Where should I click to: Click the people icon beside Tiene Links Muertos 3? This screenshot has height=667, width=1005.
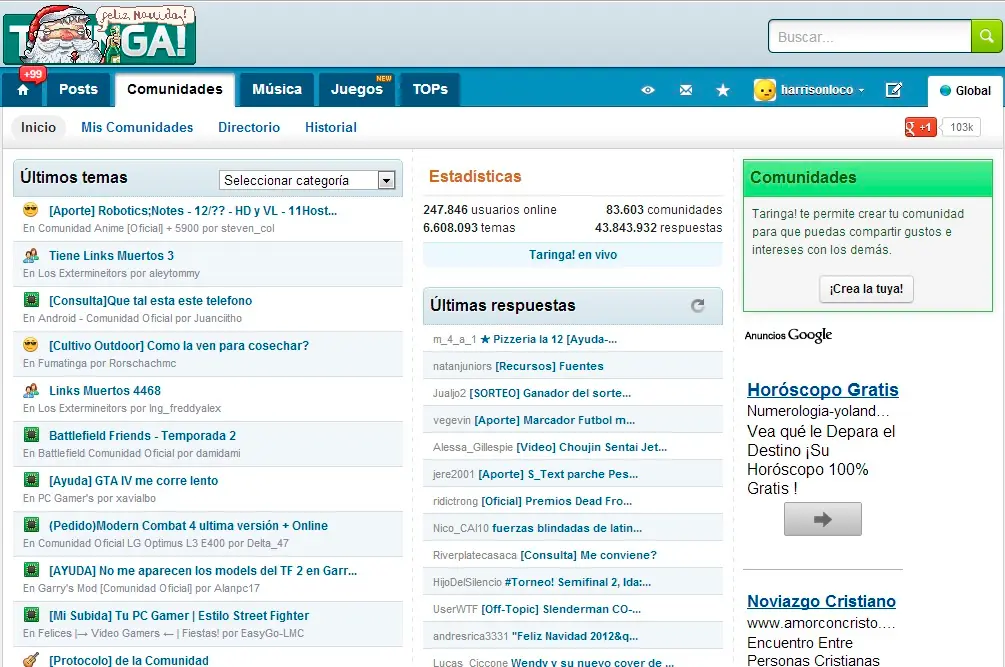pyautogui.click(x=31, y=255)
